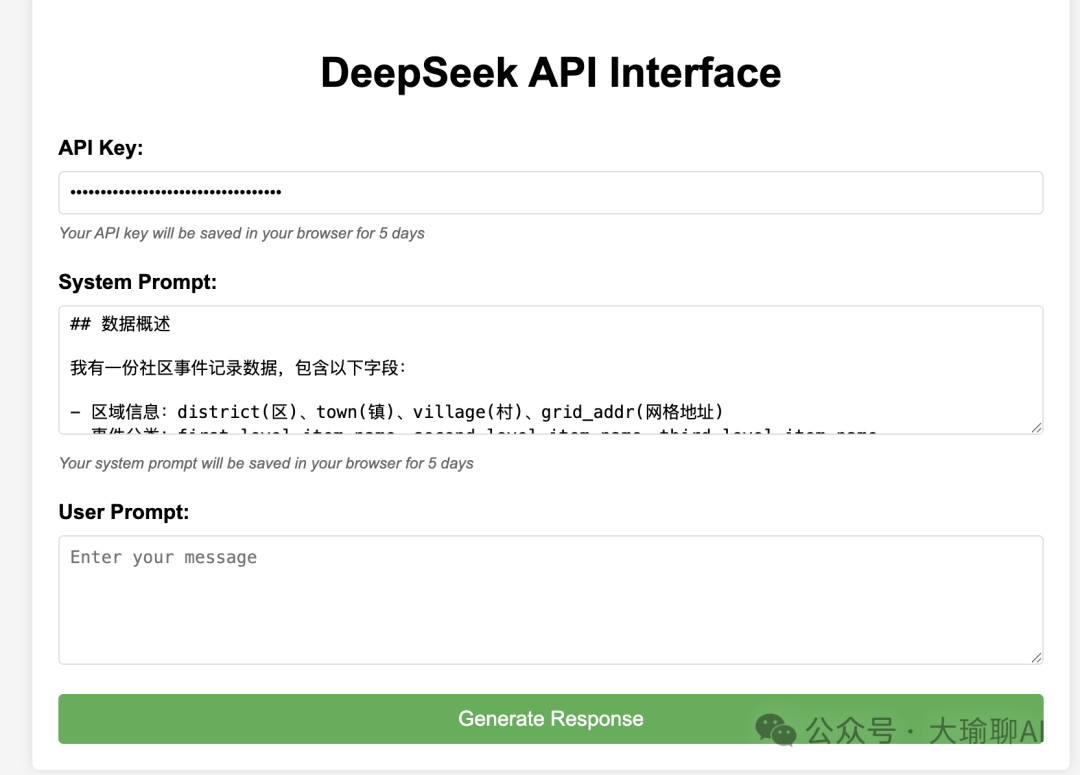The image size is (1080, 775).
Task: Click the '## 数据概述' line in System Prompt
Action: [120, 324]
